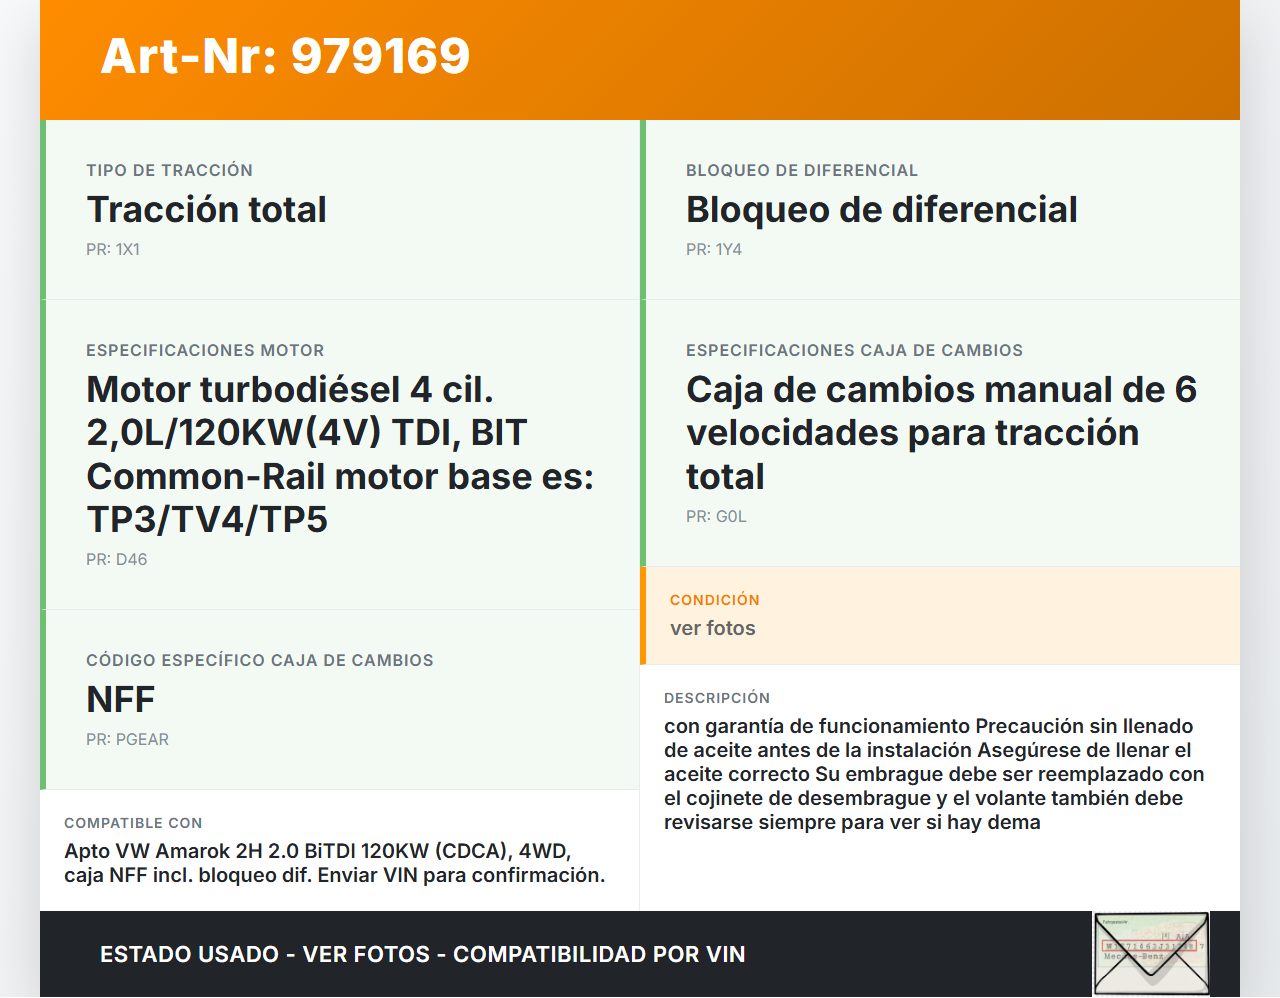Click the PR: PGEAR label
Screen dimensions: 1280x998
128,740
